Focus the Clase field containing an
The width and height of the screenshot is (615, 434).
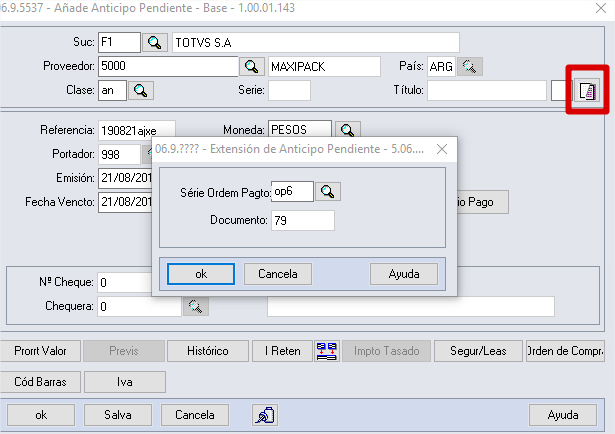tap(113, 91)
